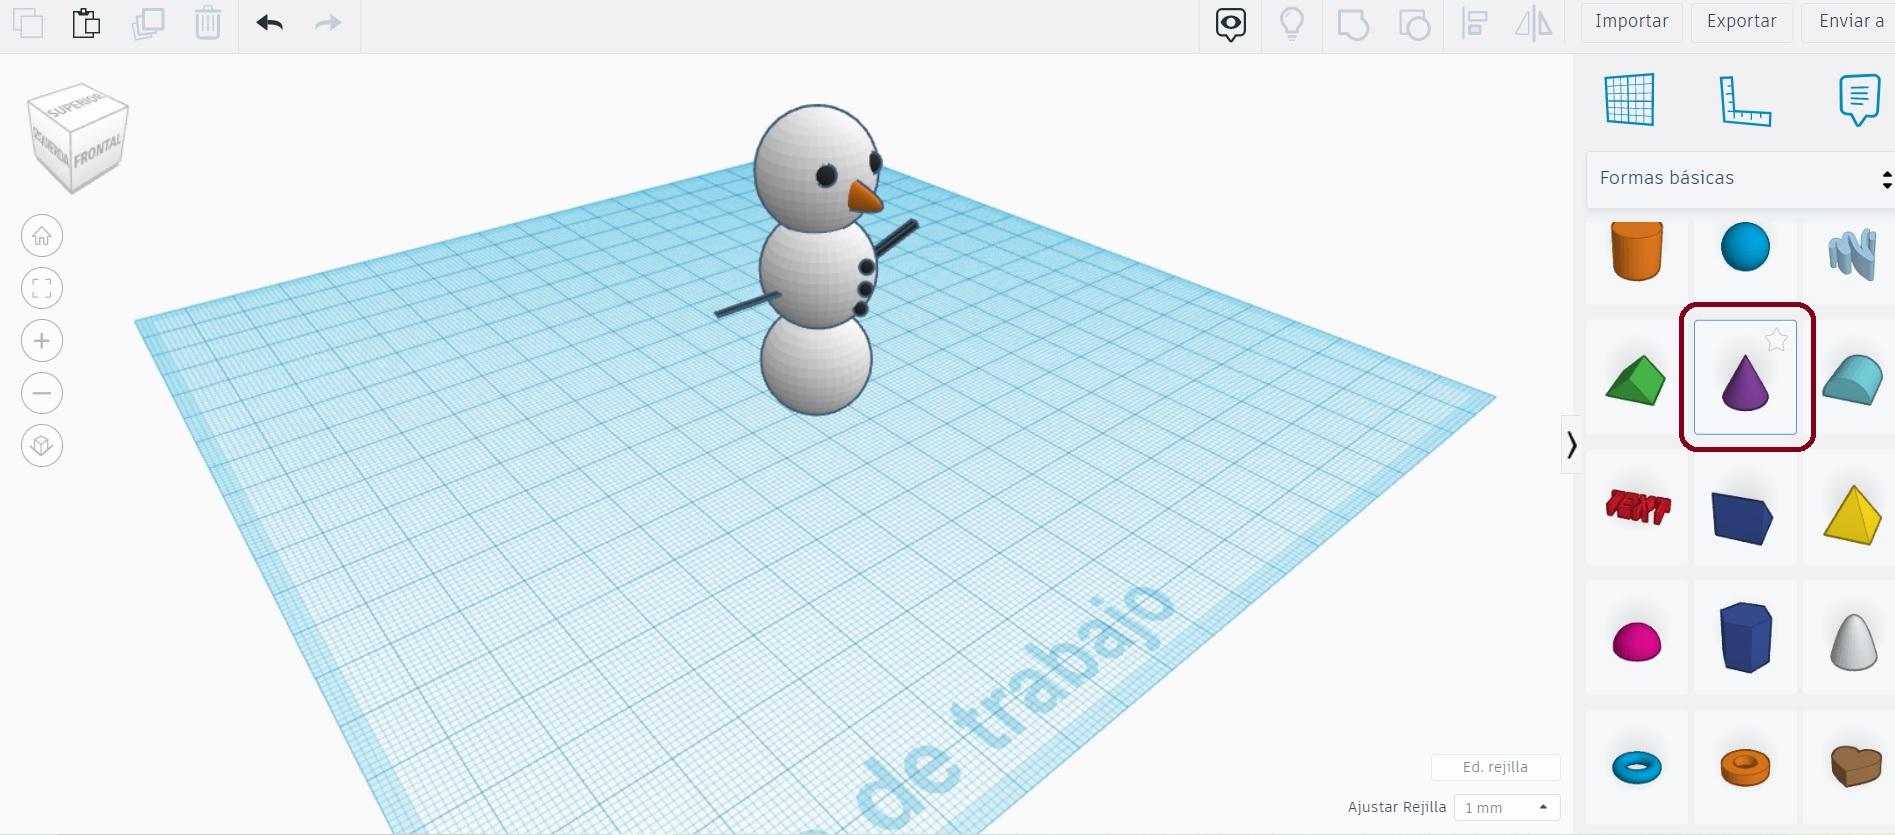
Task: Select the brown heart shape
Action: (x=1855, y=766)
